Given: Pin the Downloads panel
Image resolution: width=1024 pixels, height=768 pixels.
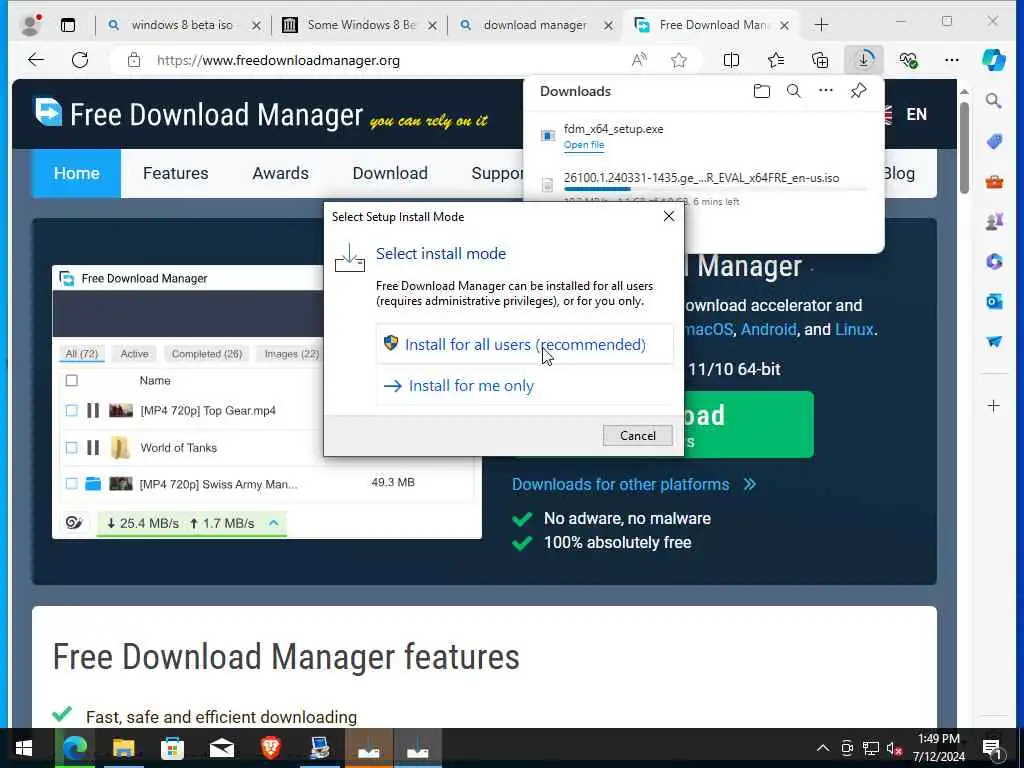Looking at the screenshot, I should [x=858, y=91].
